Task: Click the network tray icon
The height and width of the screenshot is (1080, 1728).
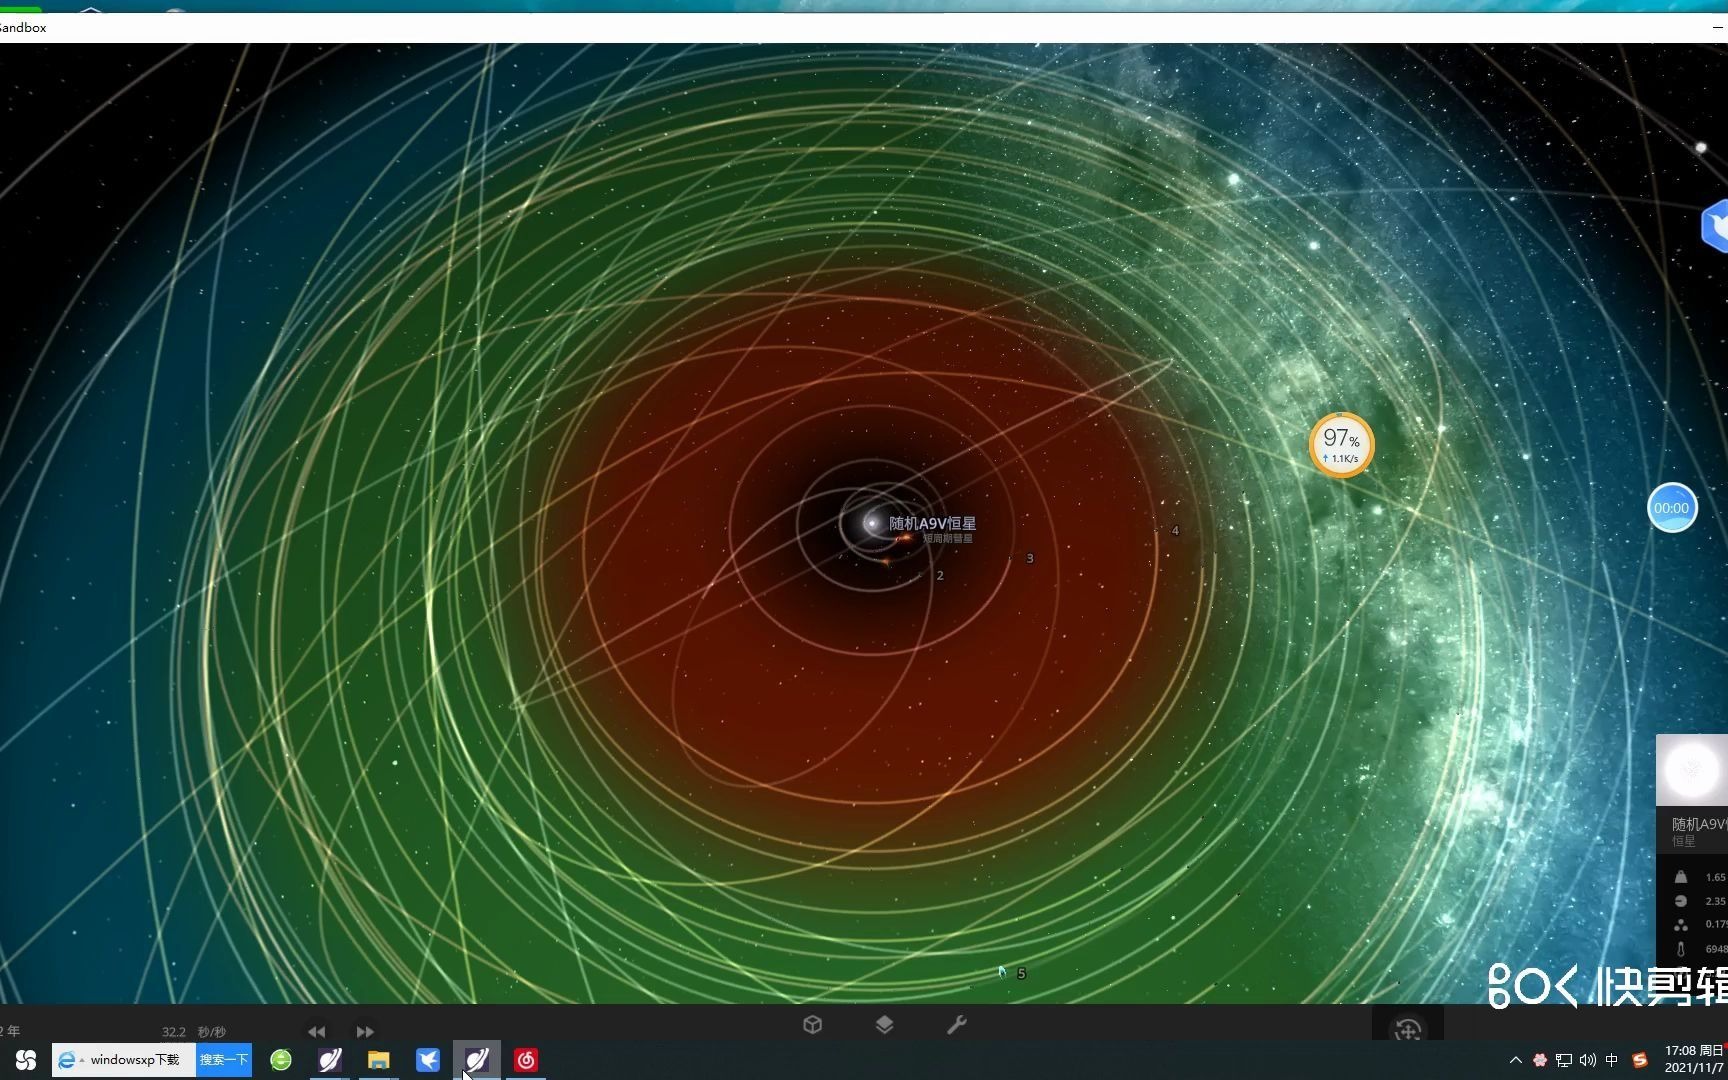Action: [x=1564, y=1060]
